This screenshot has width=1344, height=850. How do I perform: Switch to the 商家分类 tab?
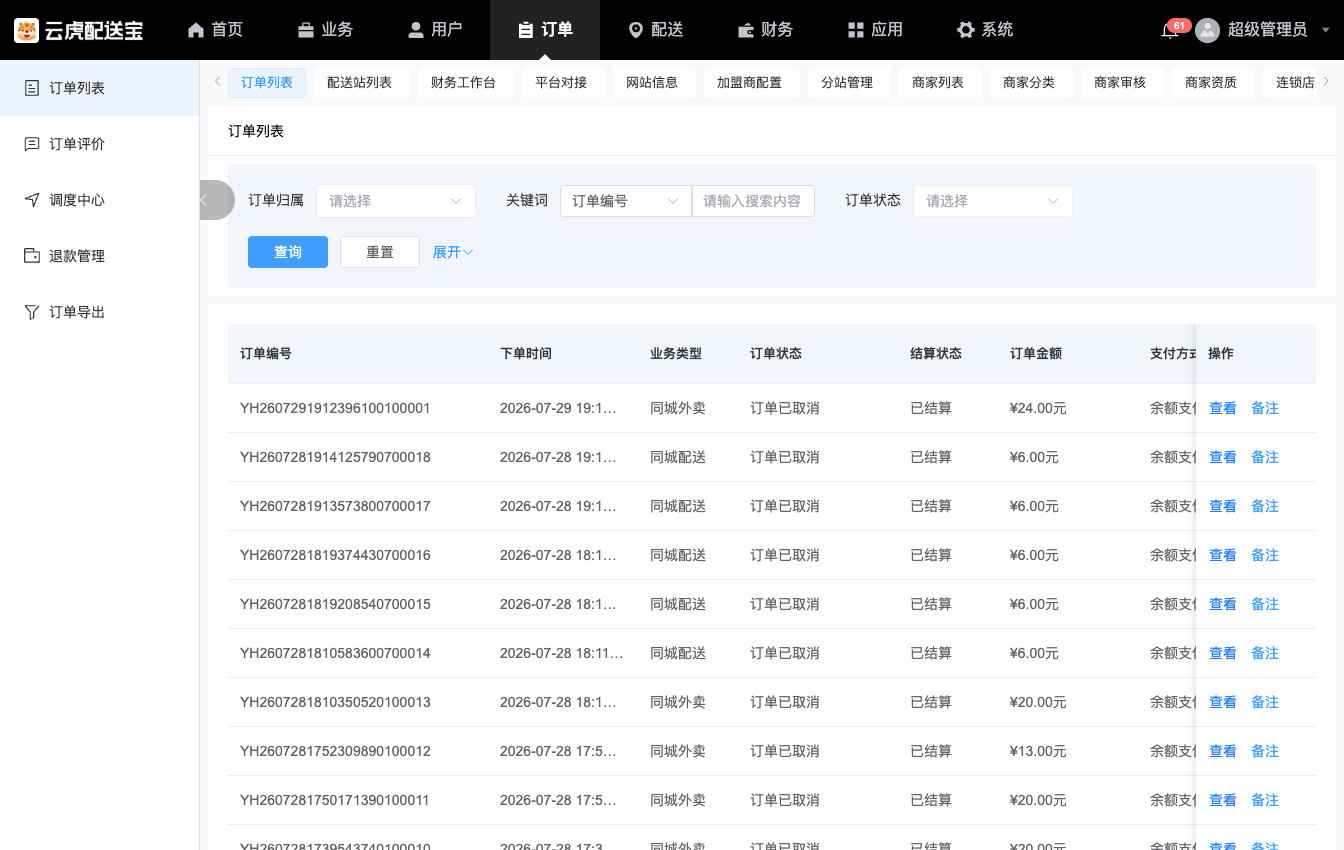pos(1029,83)
